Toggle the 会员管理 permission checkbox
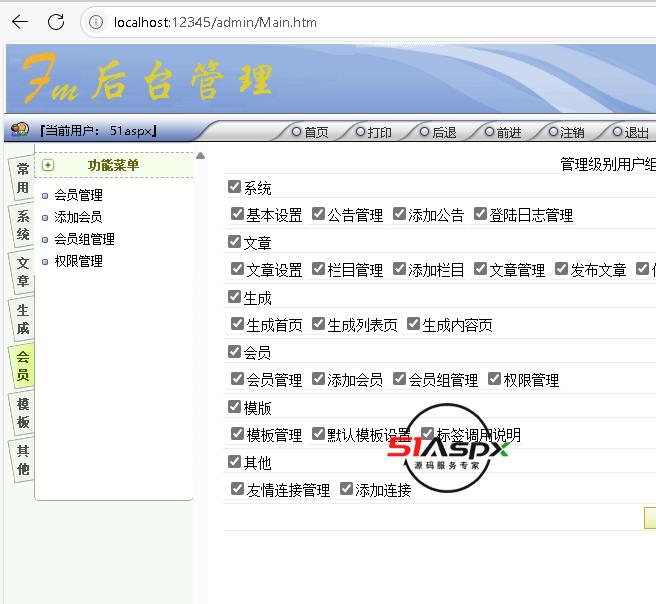 click(x=237, y=379)
